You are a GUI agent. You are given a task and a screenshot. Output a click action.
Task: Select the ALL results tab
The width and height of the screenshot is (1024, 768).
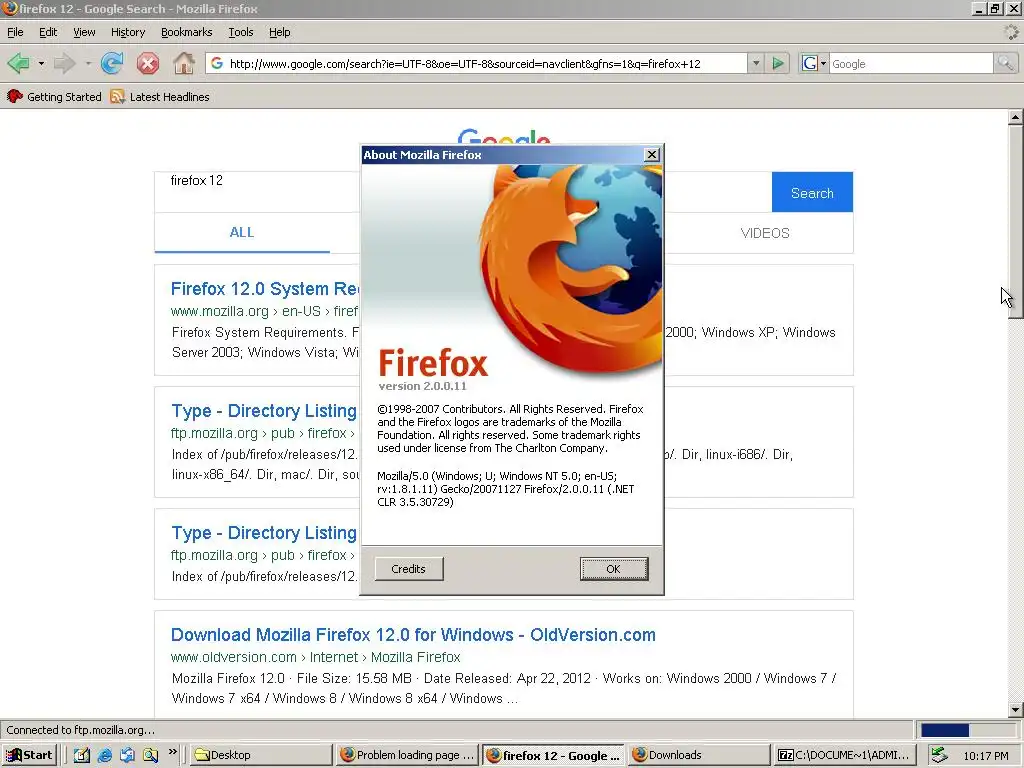(x=242, y=232)
